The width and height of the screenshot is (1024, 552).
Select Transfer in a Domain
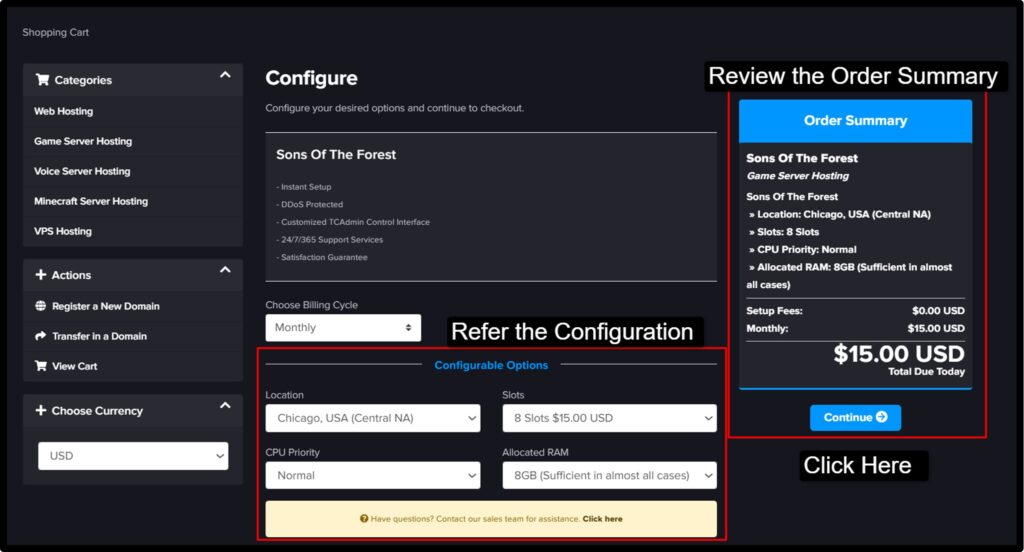tap(99, 336)
